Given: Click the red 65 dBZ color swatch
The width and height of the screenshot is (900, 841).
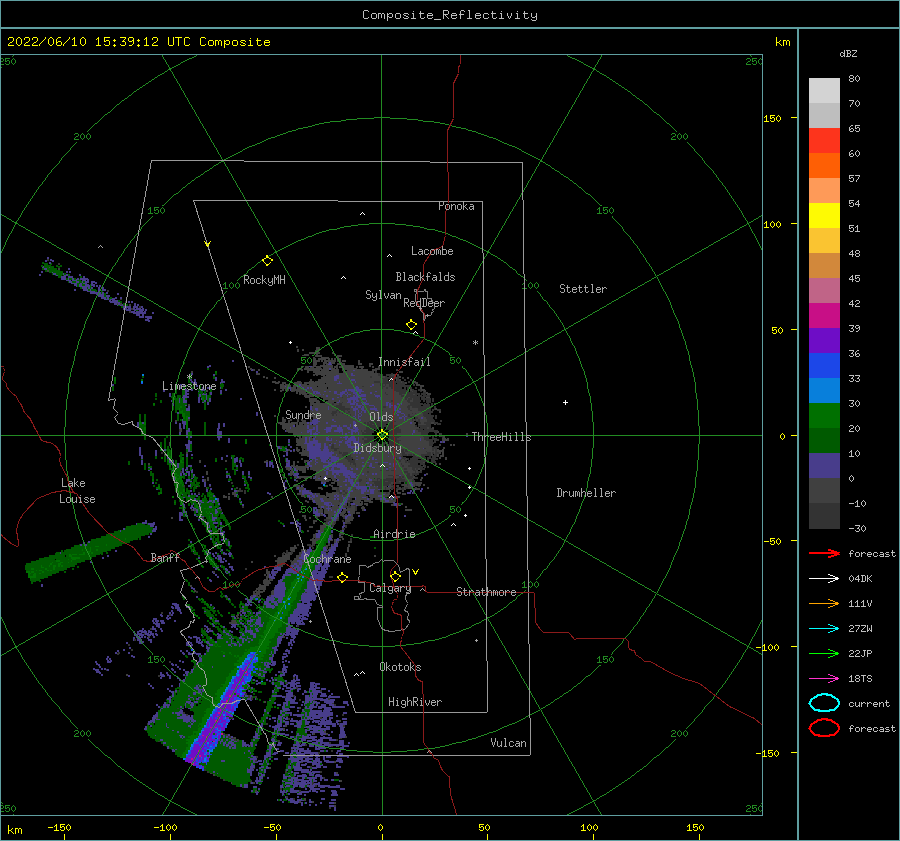Looking at the screenshot, I should coord(824,140).
